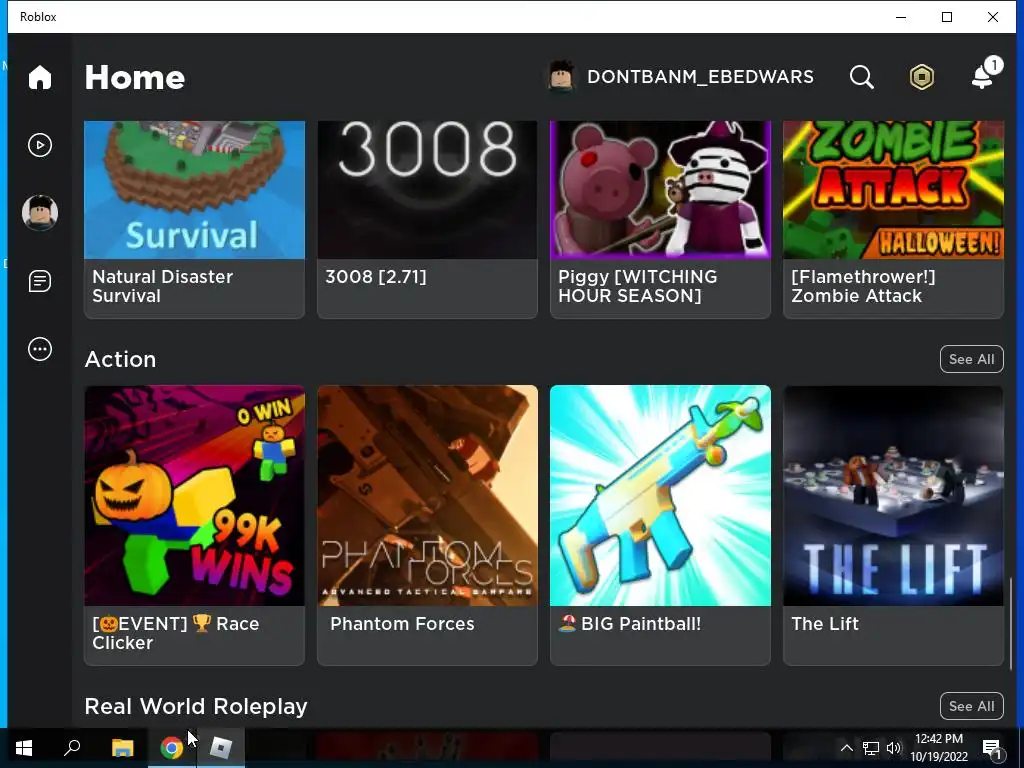
Task: Open the Zombie Attack Halloween thumbnail
Action: pos(893,189)
